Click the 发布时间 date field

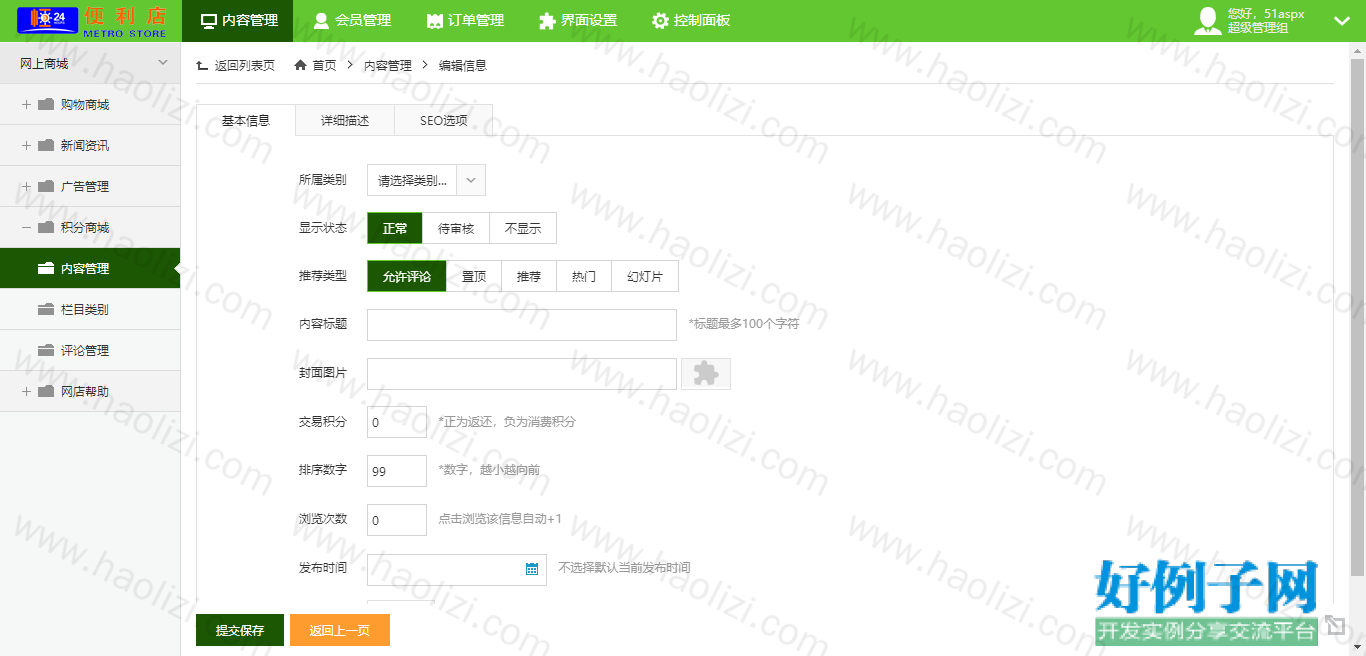(457, 569)
